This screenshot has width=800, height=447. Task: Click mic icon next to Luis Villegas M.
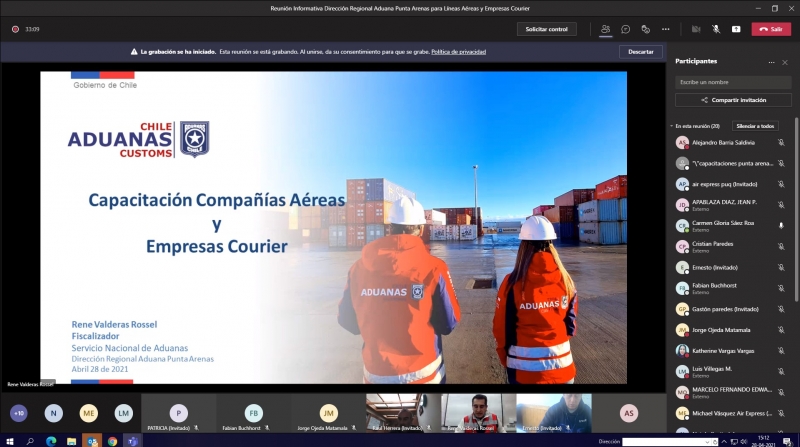tap(781, 371)
